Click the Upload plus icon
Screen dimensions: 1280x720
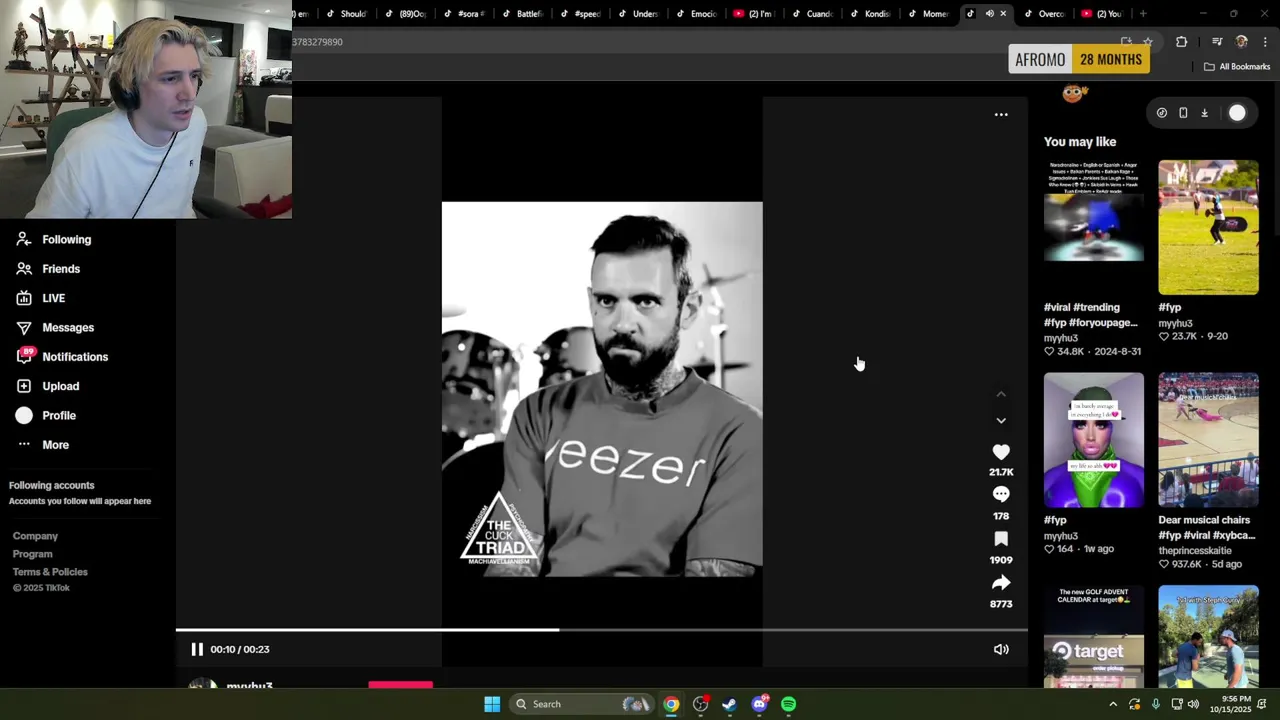(x=24, y=386)
